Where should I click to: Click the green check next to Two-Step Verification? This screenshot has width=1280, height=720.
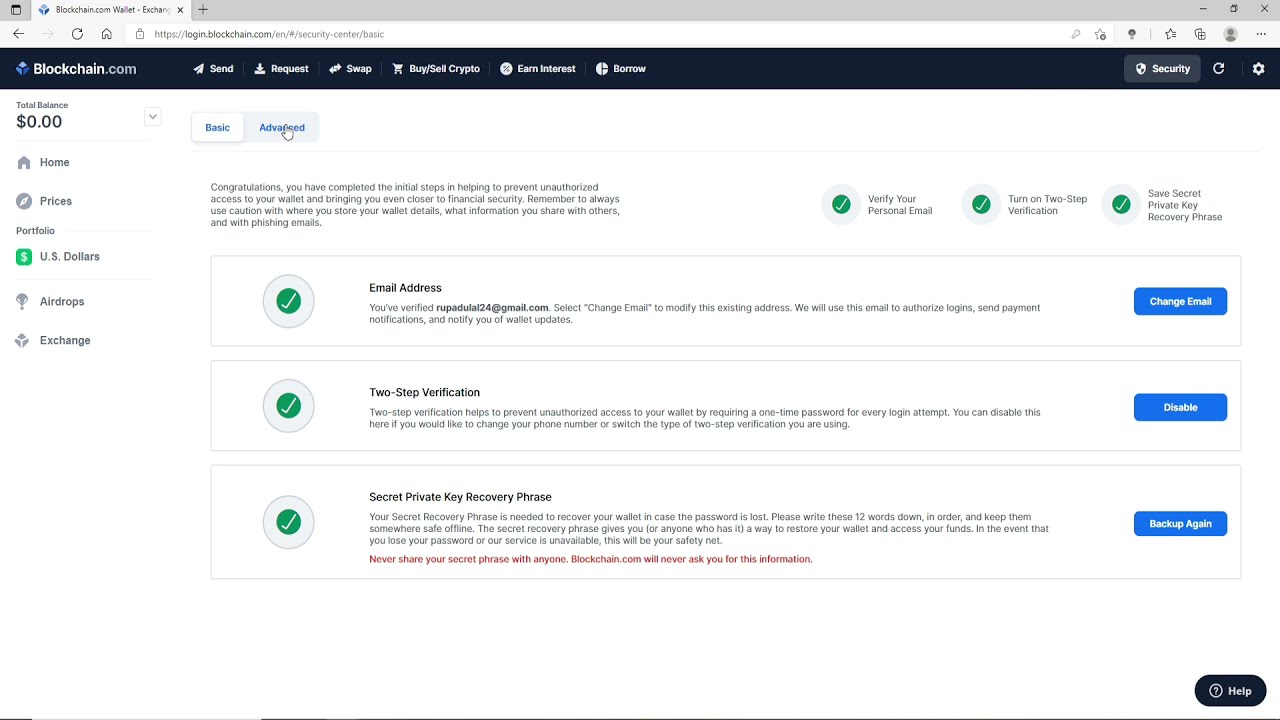point(289,406)
